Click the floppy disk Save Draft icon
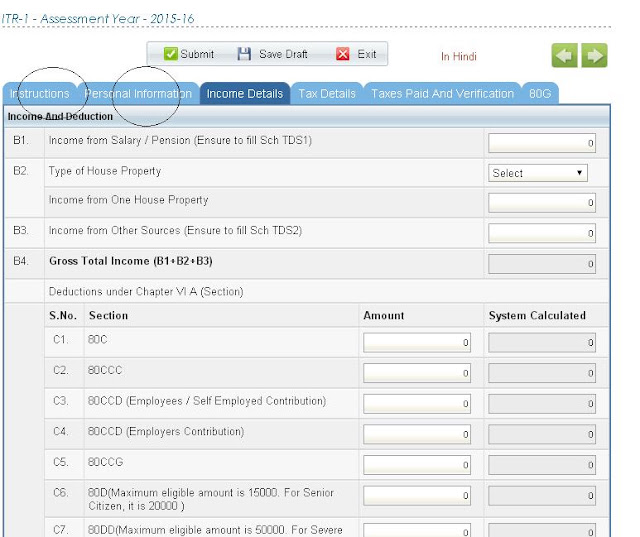The image size is (640, 537). click(244, 54)
